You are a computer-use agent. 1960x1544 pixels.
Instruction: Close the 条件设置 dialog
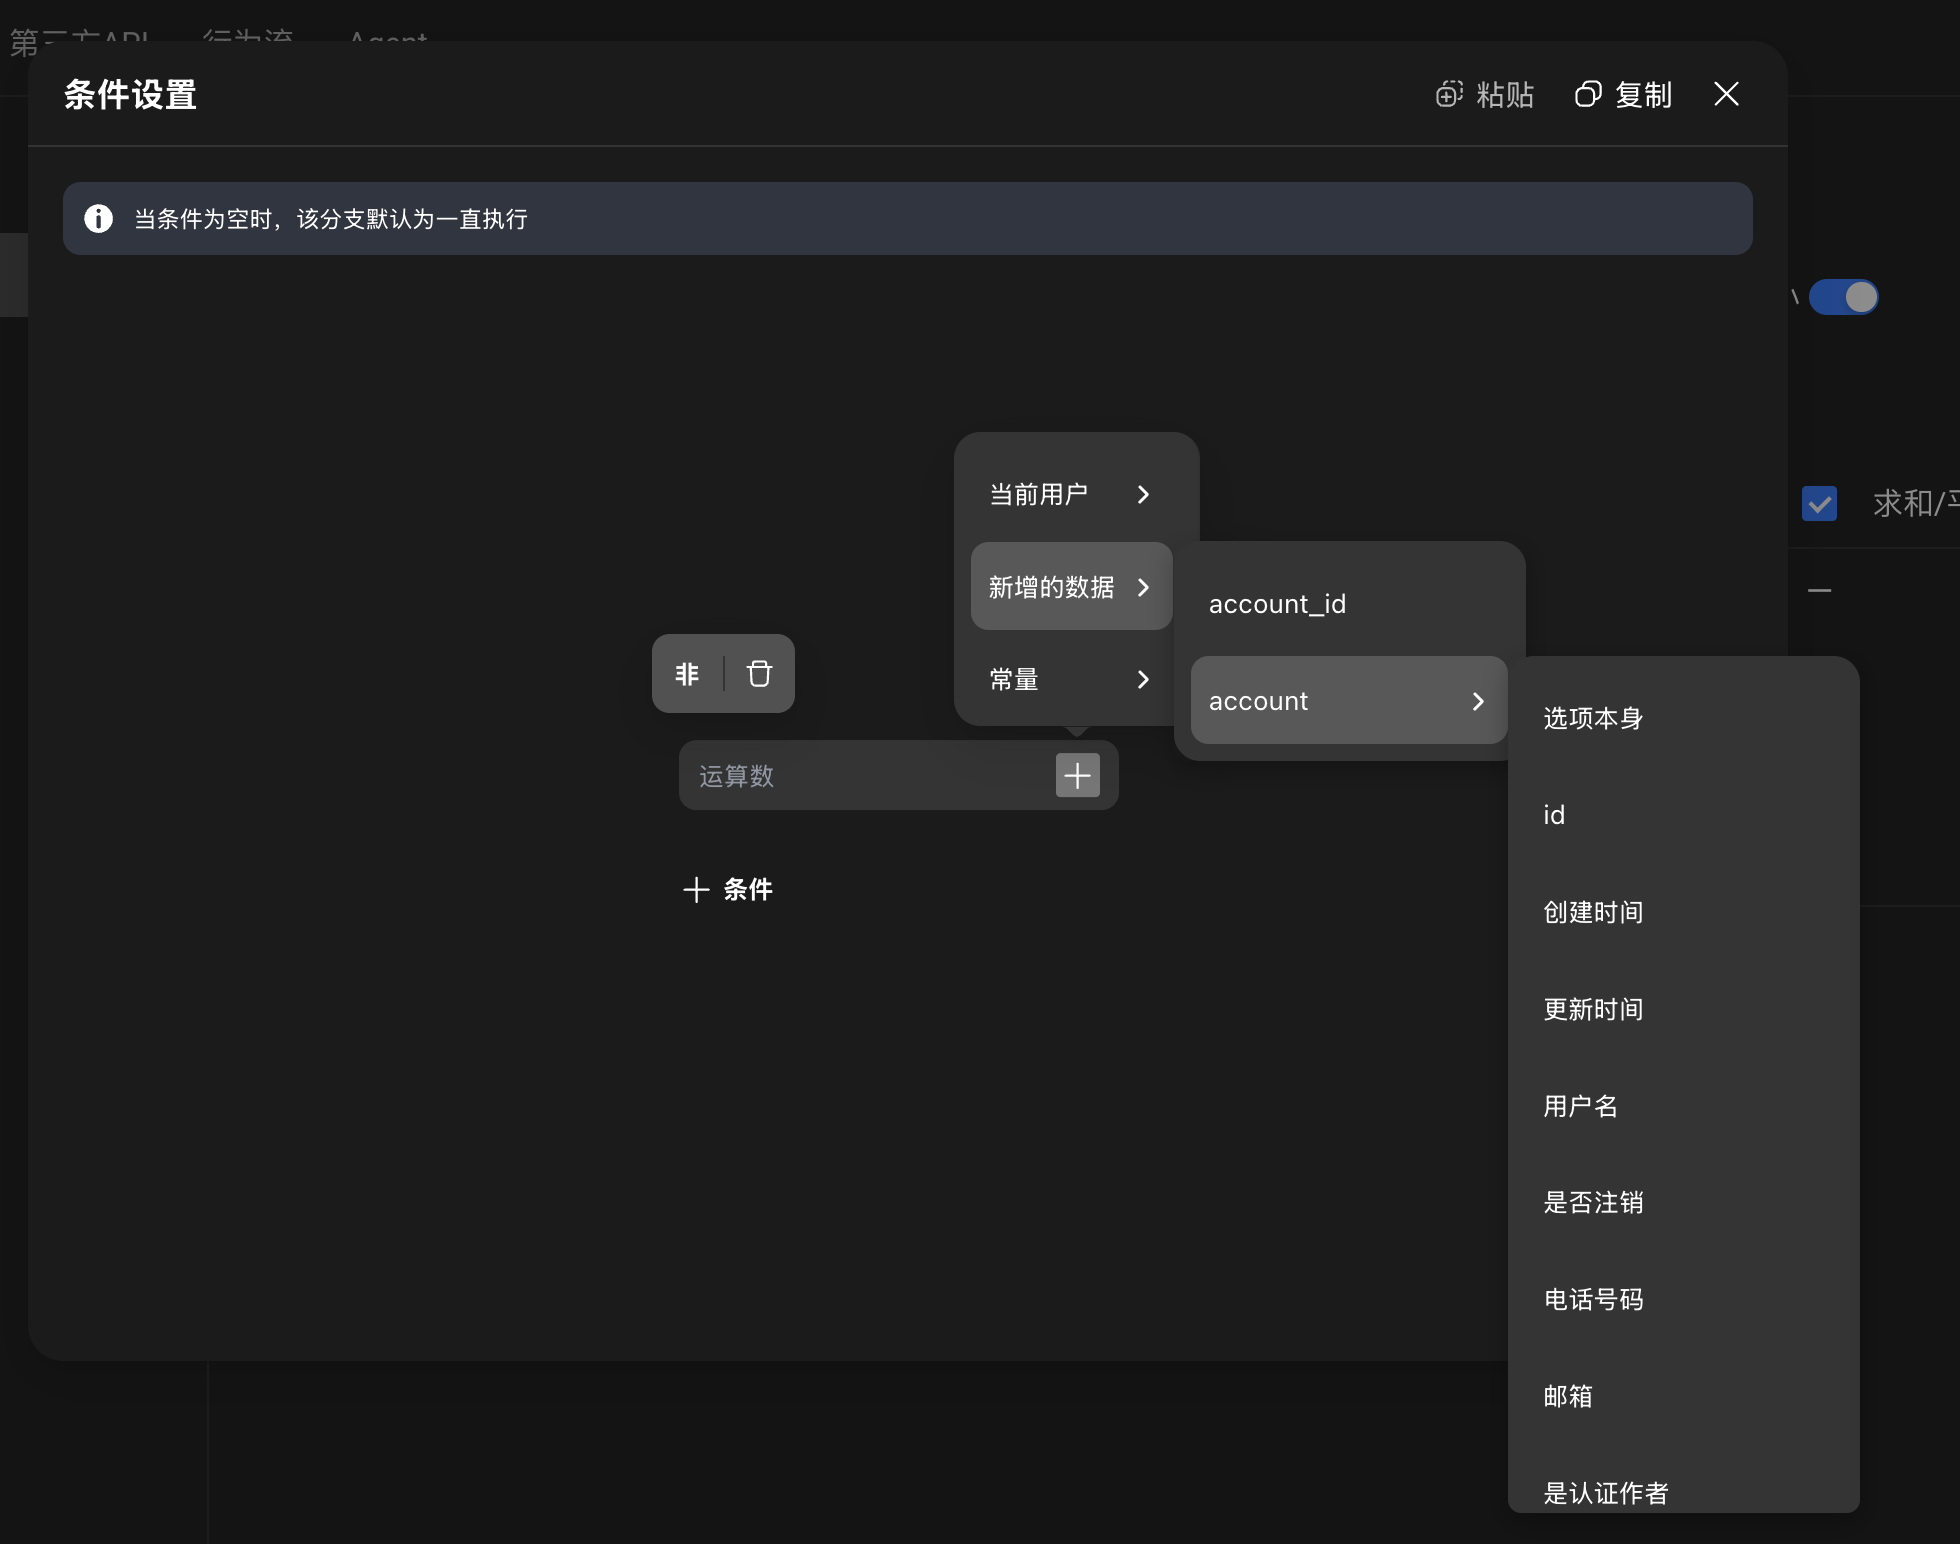[x=1726, y=94]
